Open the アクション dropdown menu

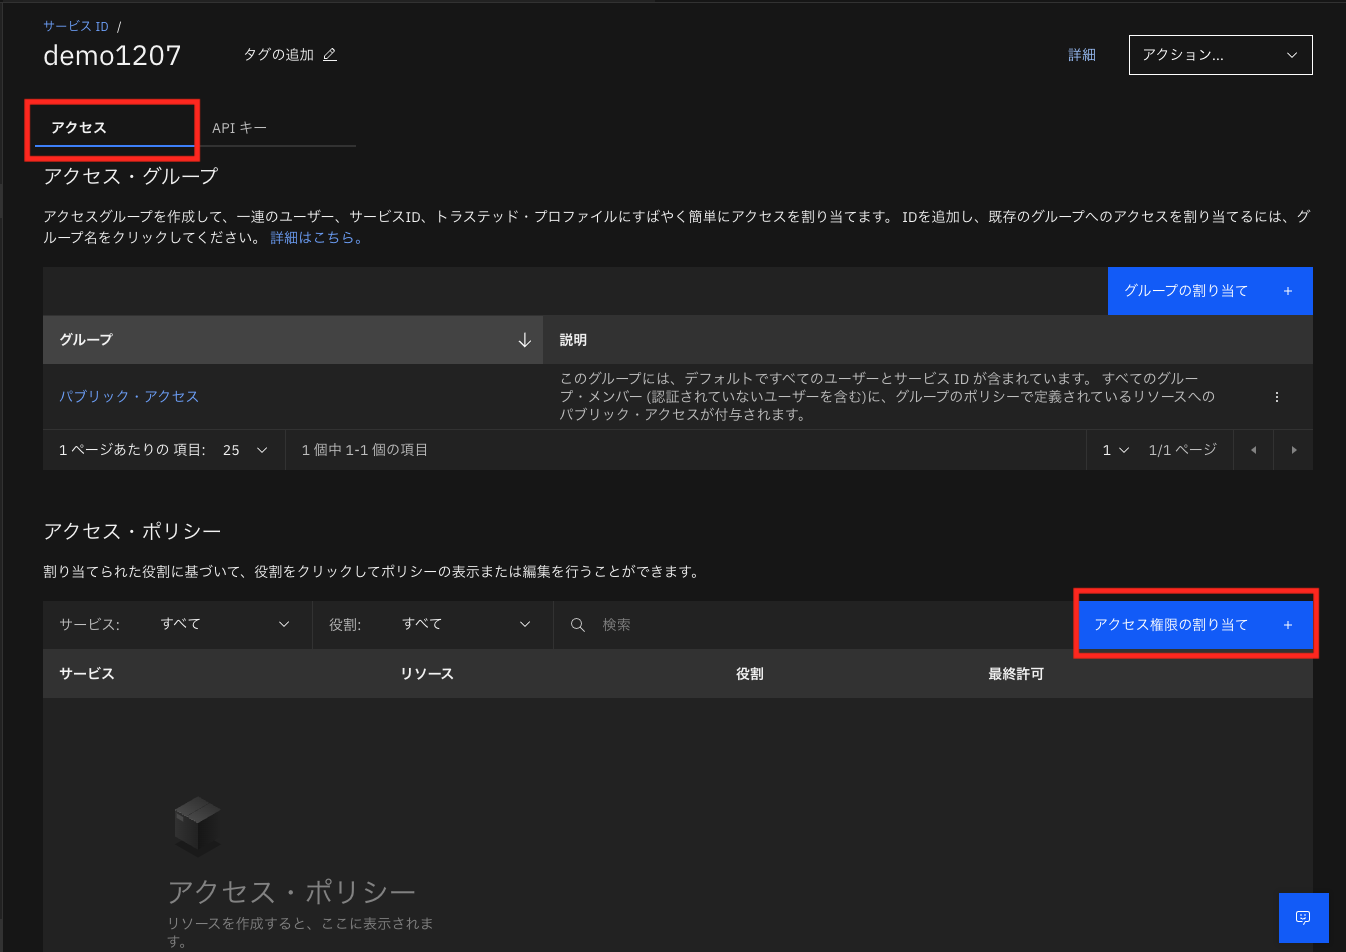click(x=1220, y=55)
